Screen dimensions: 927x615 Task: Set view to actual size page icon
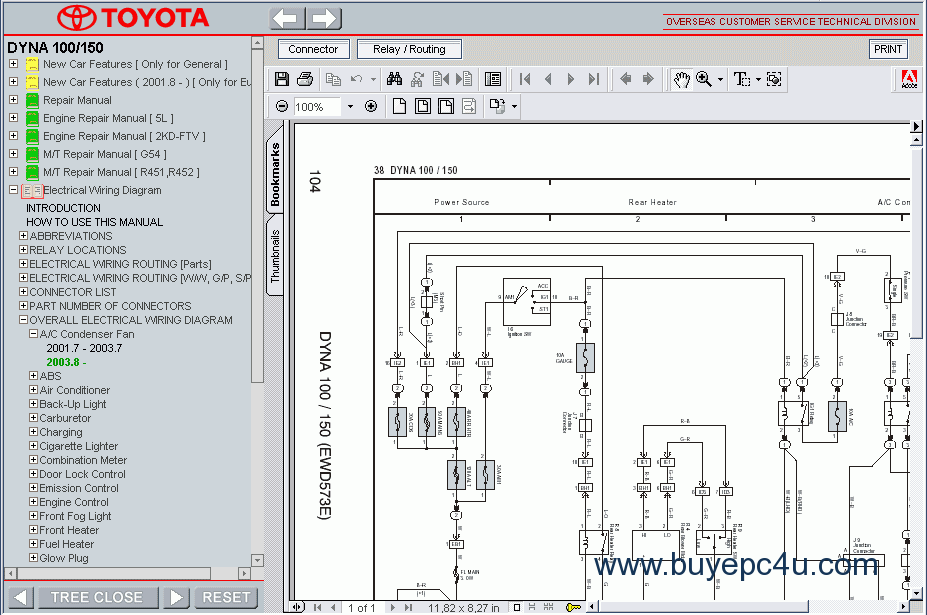400,106
